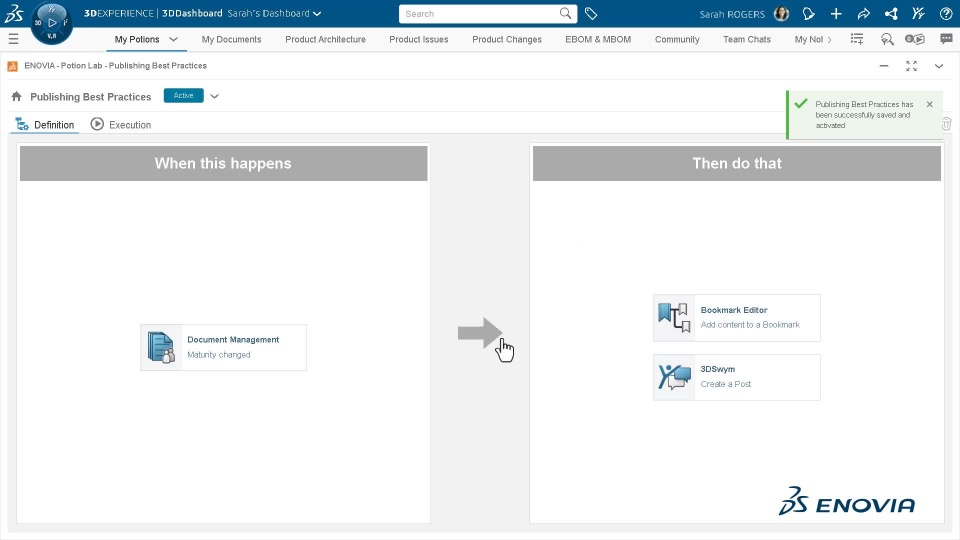Expand Sarah's Dashboard dropdown

coord(317,13)
